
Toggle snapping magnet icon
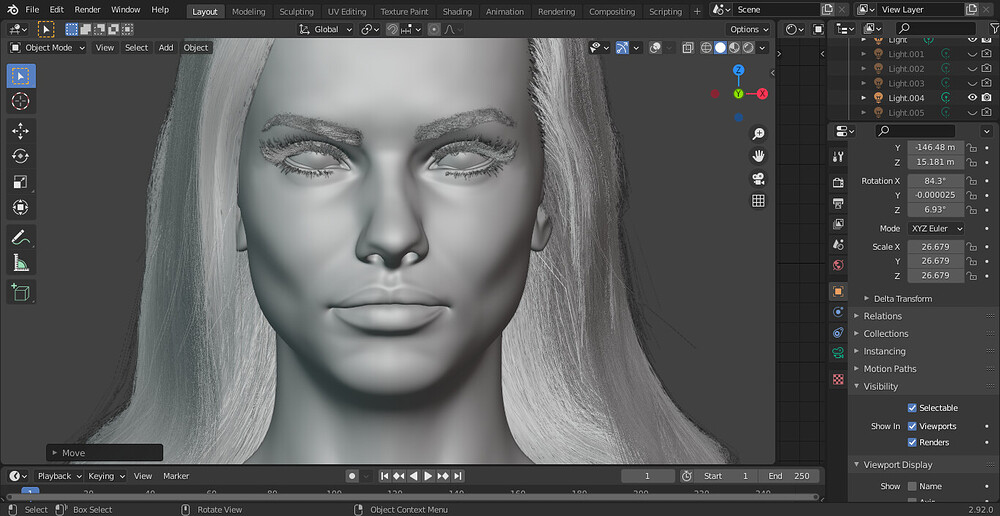pos(392,29)
